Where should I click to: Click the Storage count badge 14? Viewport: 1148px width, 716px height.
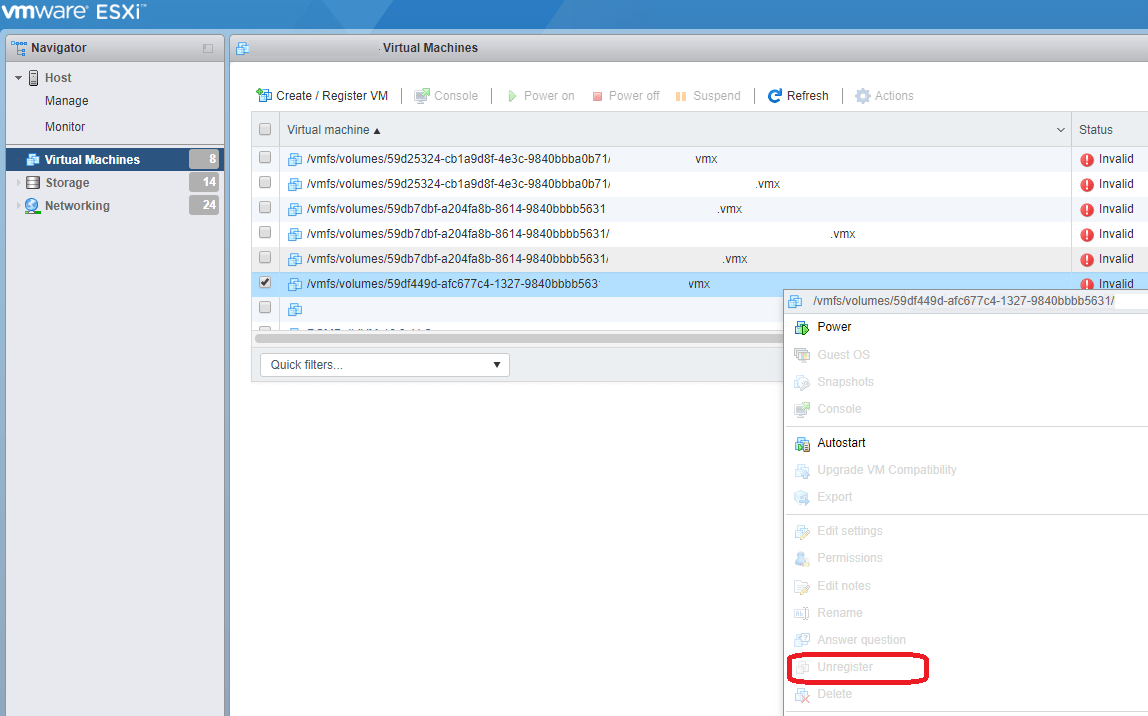tap(204, 182)
